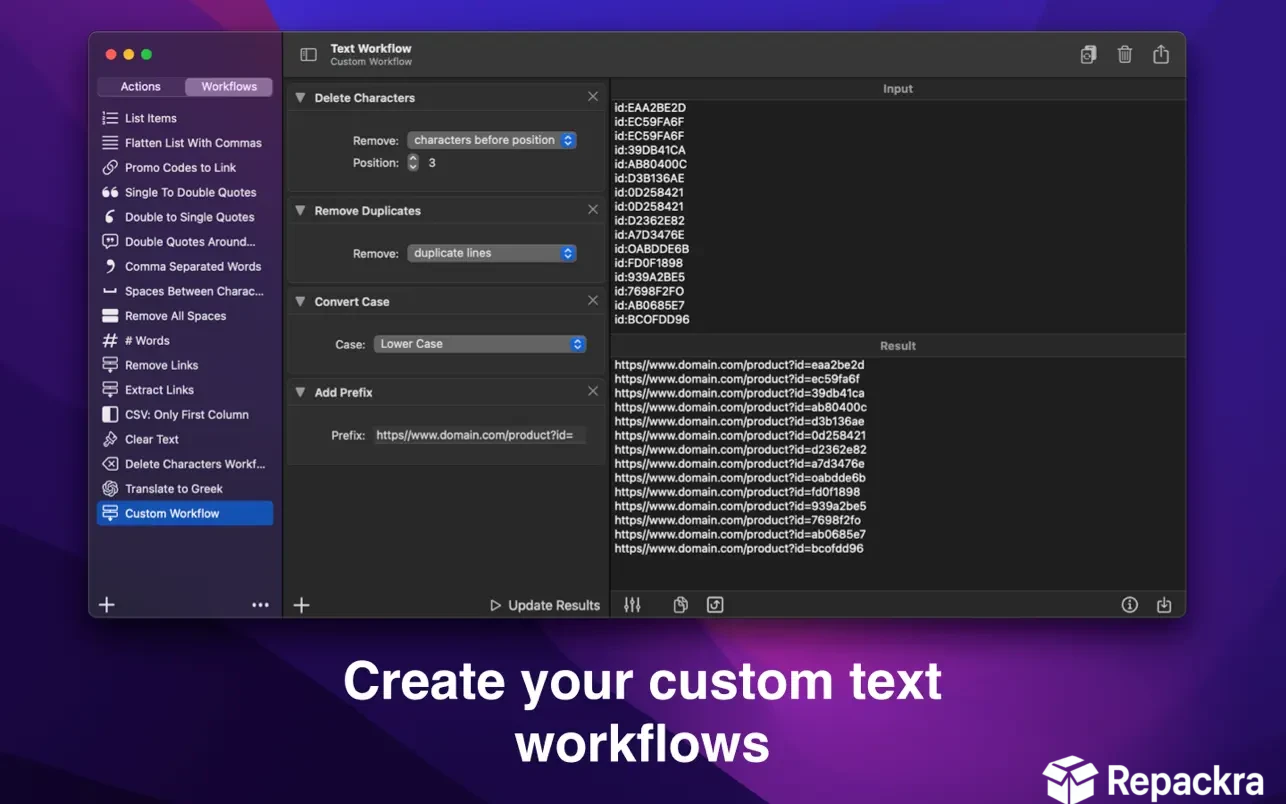This screenshot has height=804, width=1286.
Task: Open settings sliders icon below results
Action: point(632,605)
